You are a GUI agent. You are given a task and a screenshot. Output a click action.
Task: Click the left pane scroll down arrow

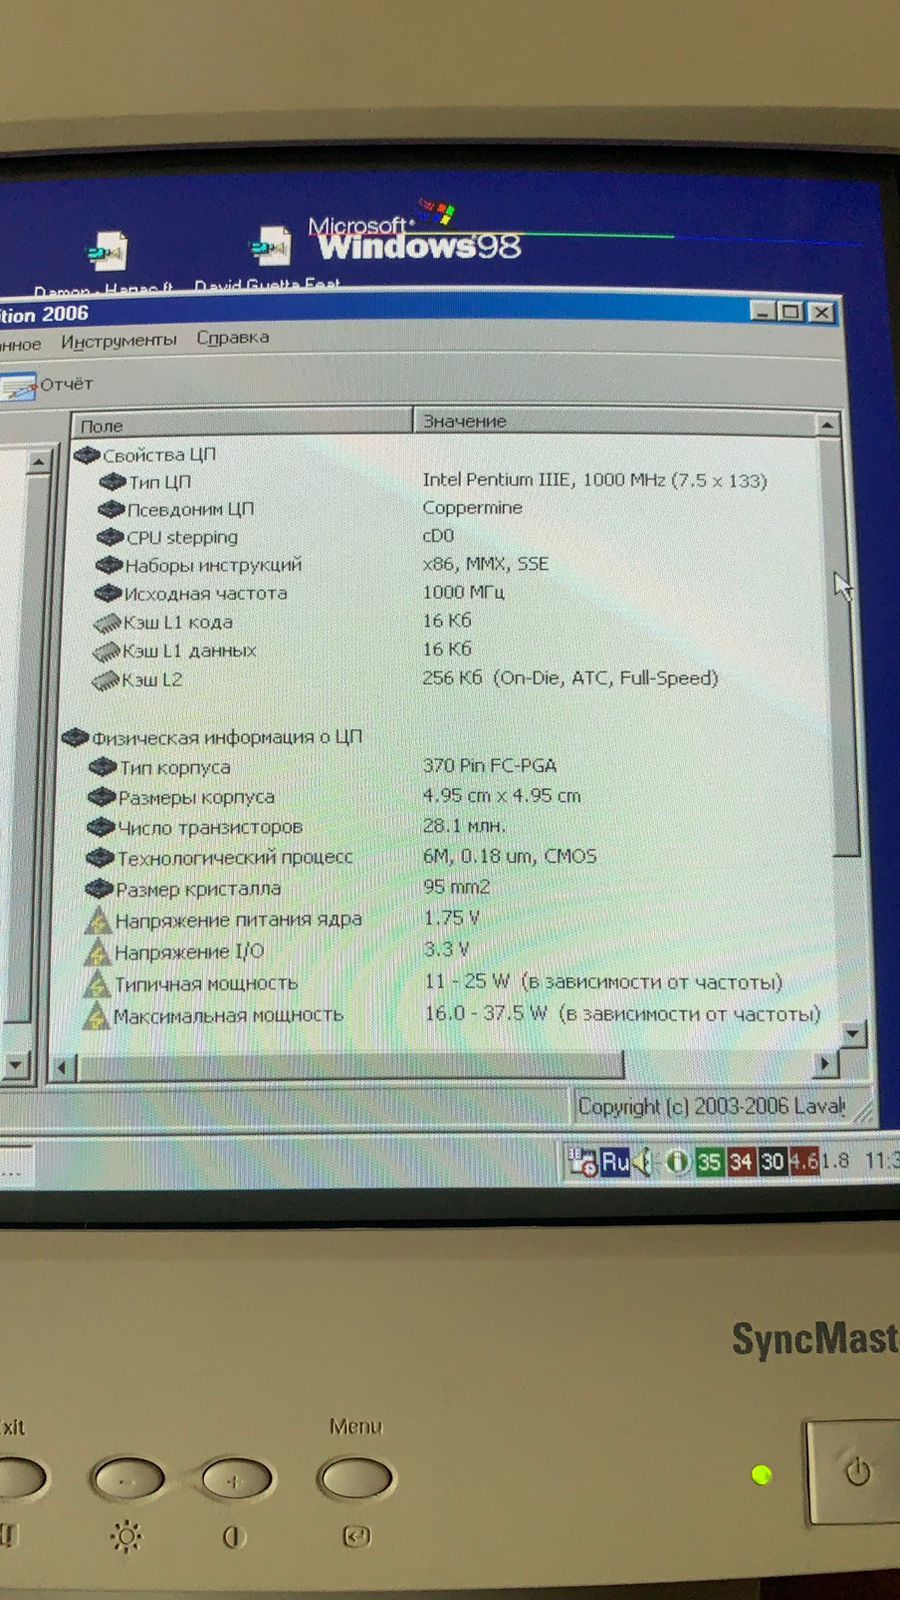coord(15,1066)
